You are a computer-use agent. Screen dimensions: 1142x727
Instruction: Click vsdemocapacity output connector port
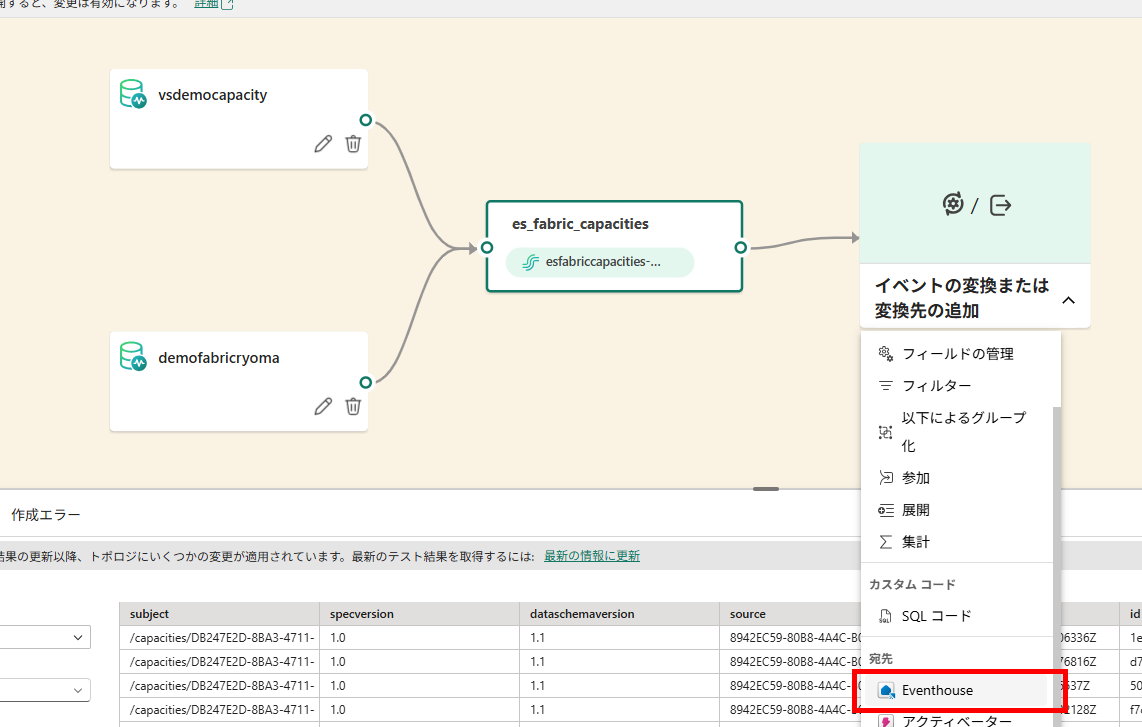click(x=366, y=120)
